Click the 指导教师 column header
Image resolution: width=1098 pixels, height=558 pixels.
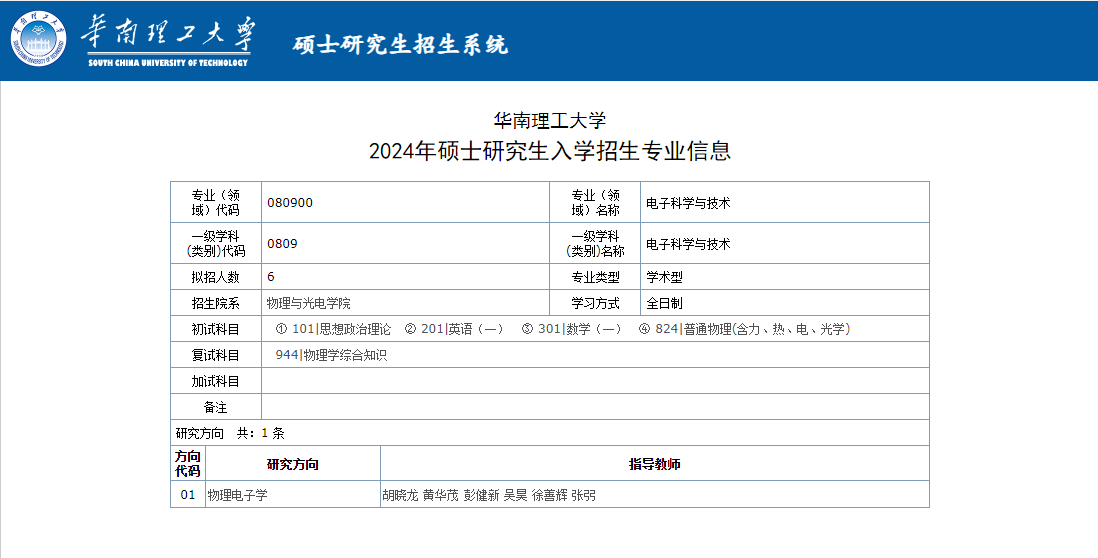coord(655,463)
